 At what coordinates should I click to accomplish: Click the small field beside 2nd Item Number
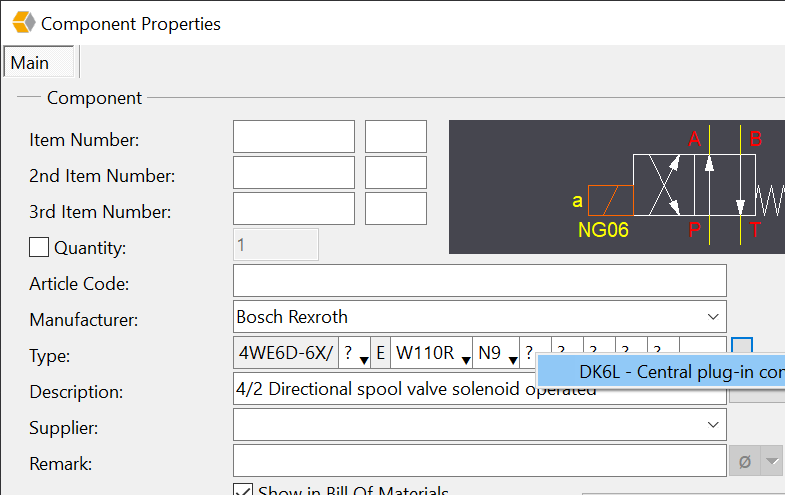(x=396, y=172)
